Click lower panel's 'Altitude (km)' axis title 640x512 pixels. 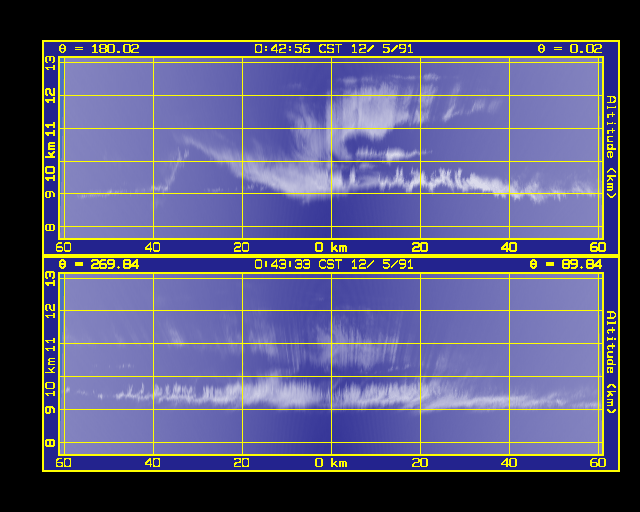611,362
